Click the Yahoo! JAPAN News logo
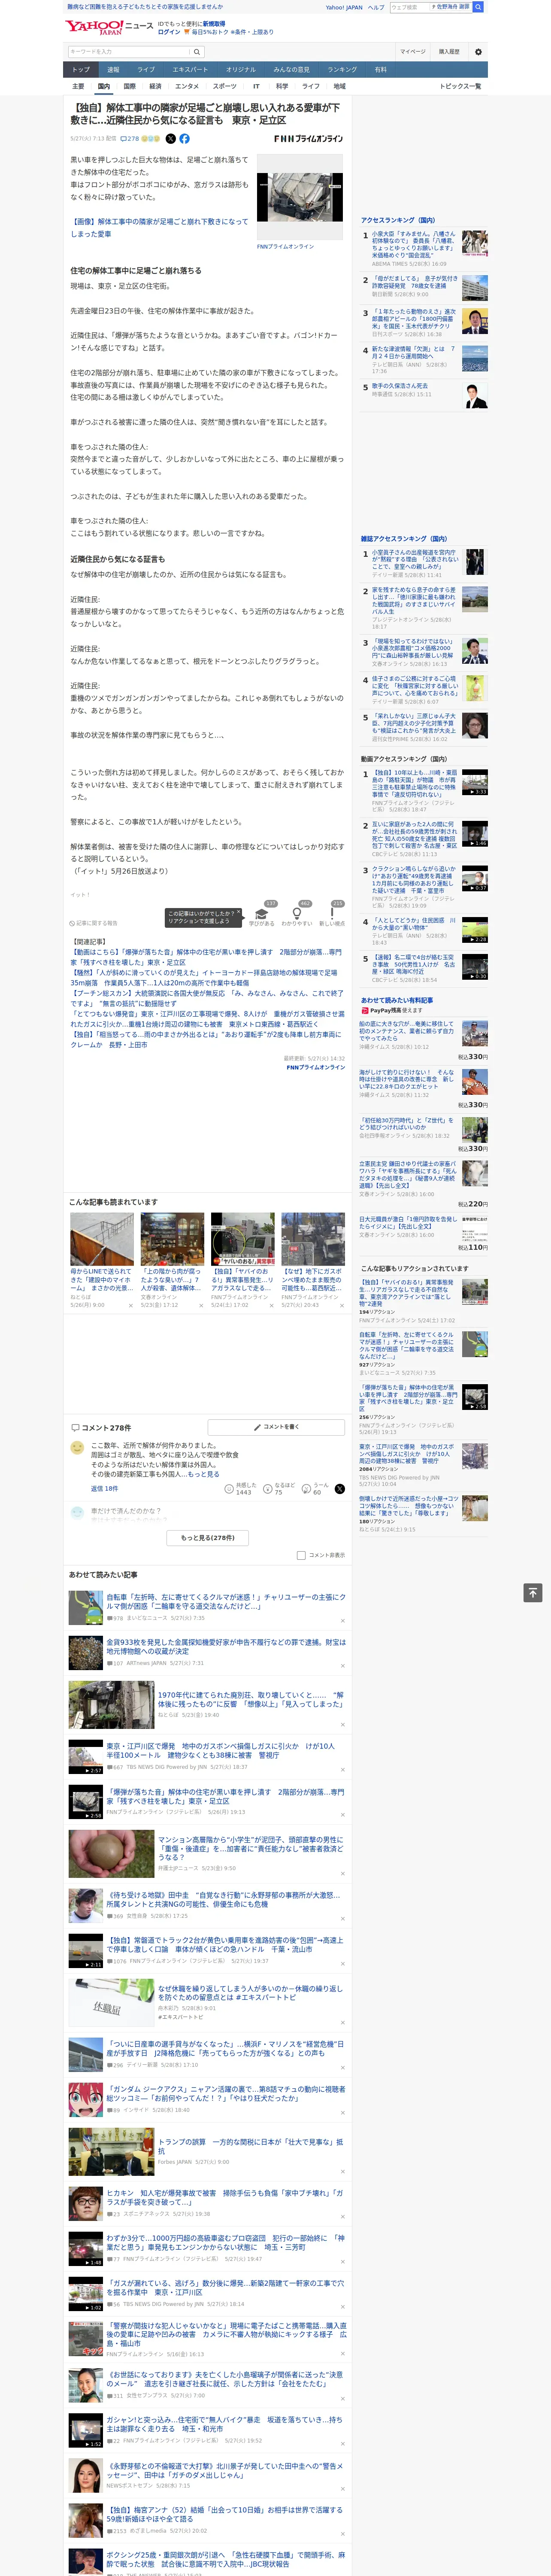This screenshot has height=2576, width=551. [x=109, y=27]
